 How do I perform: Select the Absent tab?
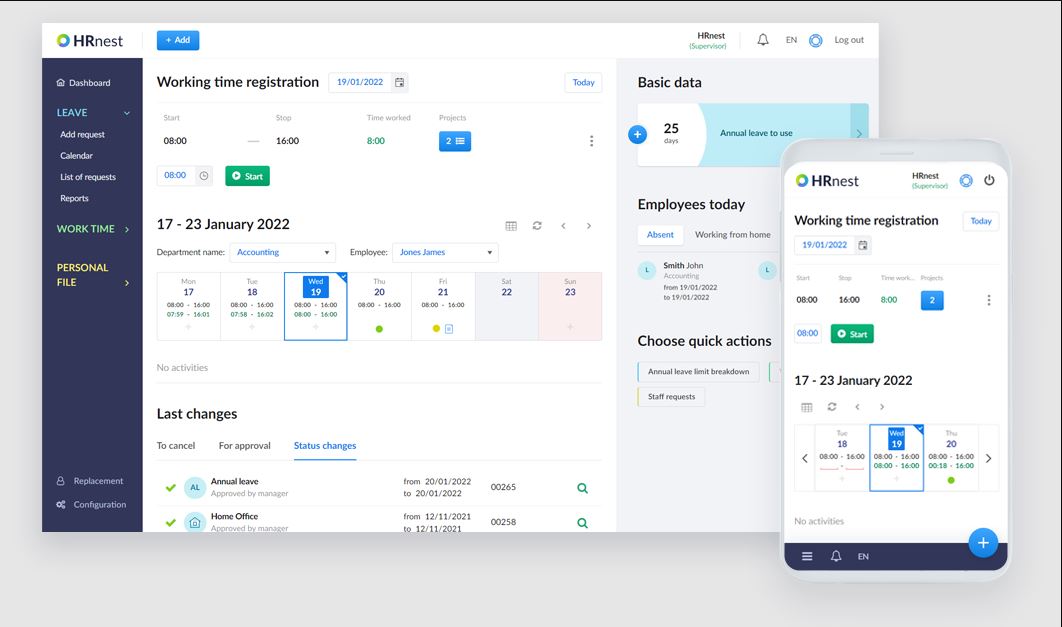660,235
